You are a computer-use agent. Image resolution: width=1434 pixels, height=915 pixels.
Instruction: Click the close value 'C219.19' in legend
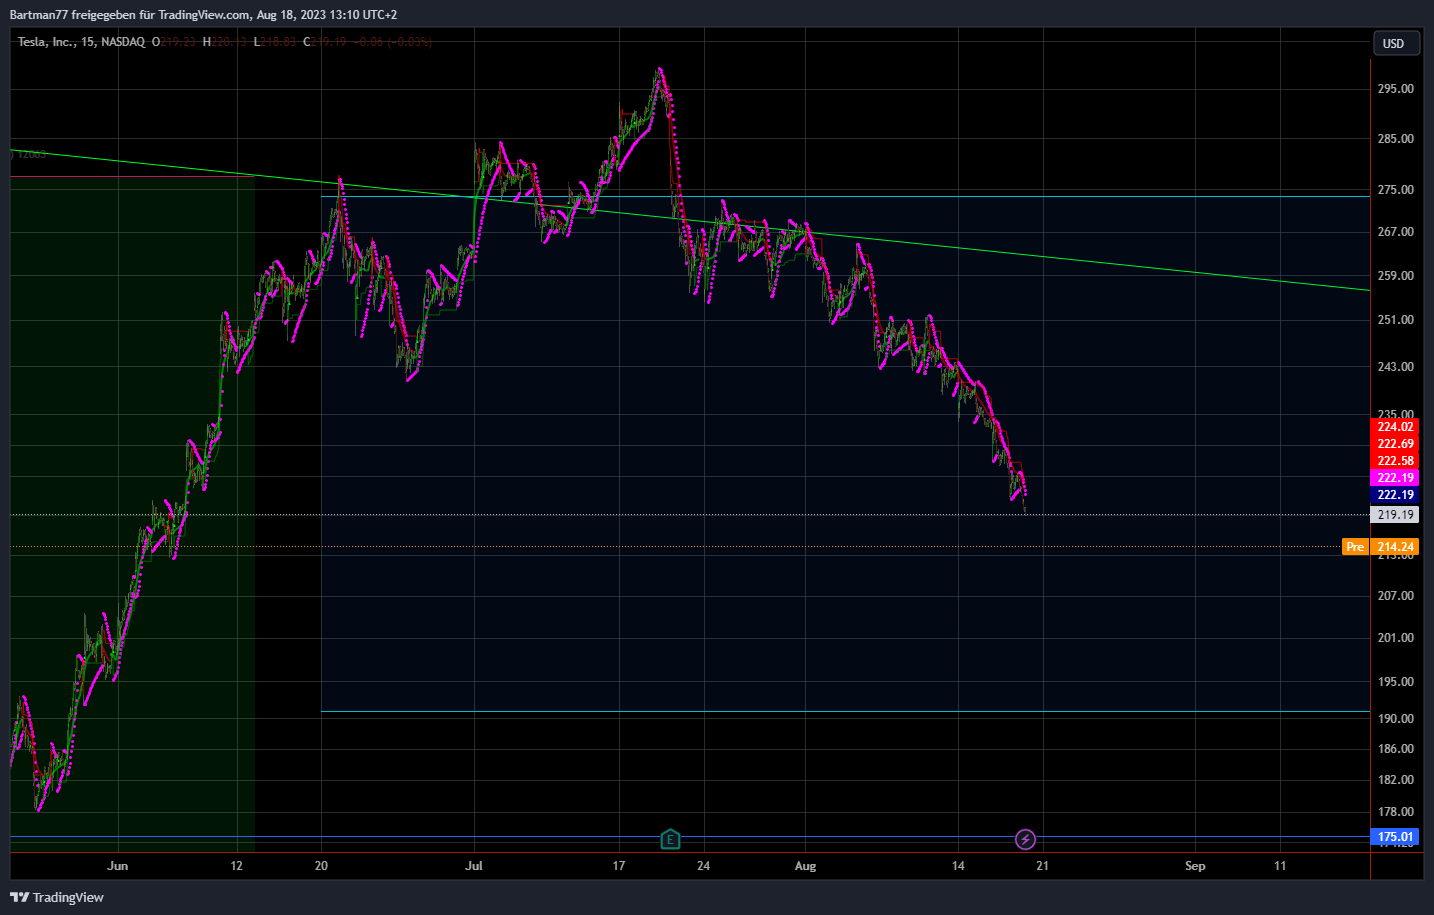coord(325,42)
